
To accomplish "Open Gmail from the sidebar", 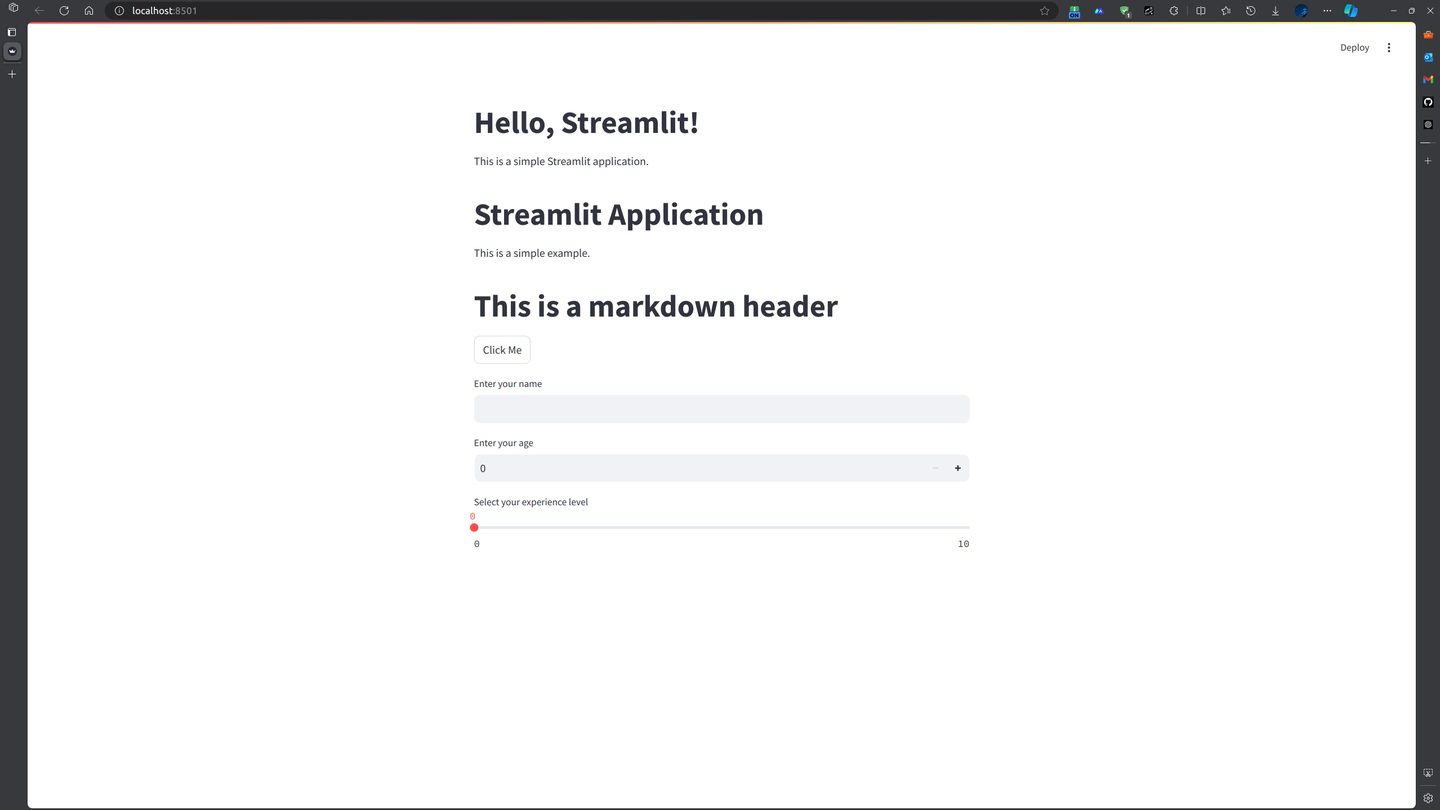I will pyautogui.click(x=1428, y=79).
